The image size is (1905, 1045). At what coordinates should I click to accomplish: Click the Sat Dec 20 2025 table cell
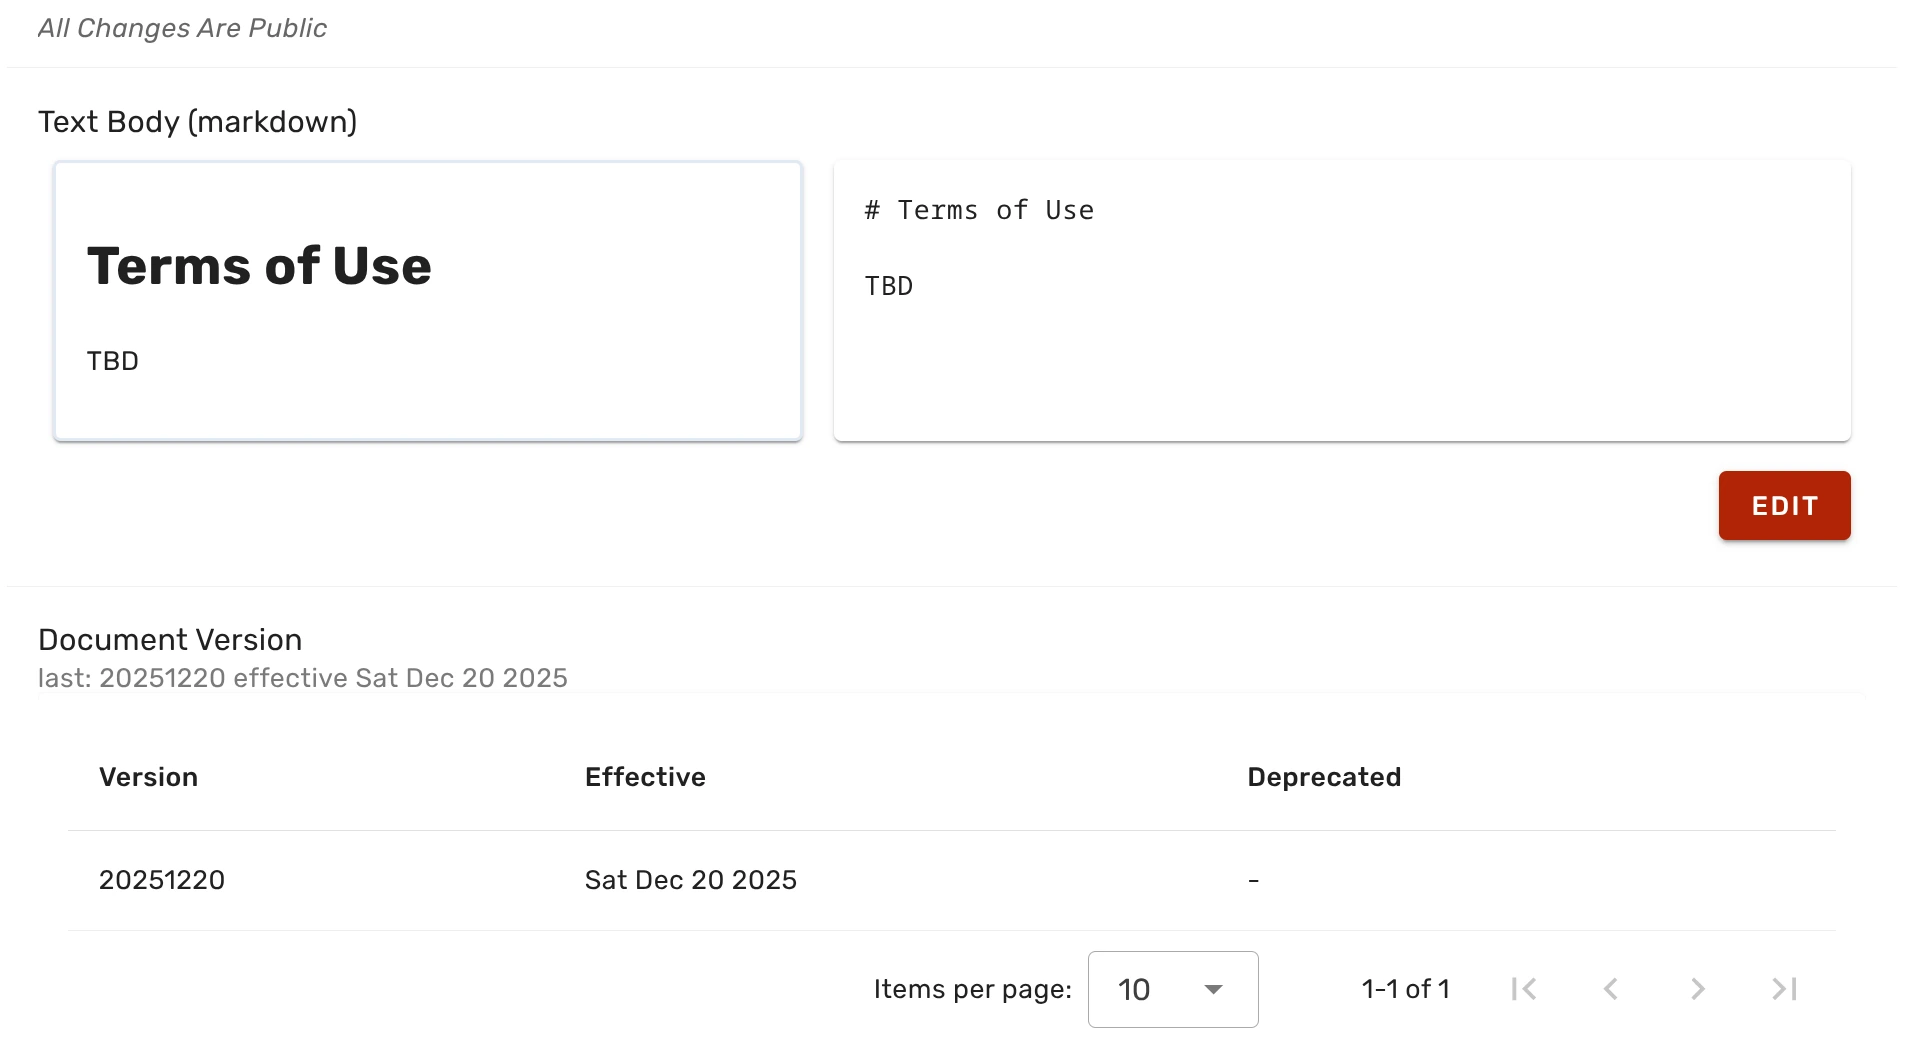pos(690,880)
